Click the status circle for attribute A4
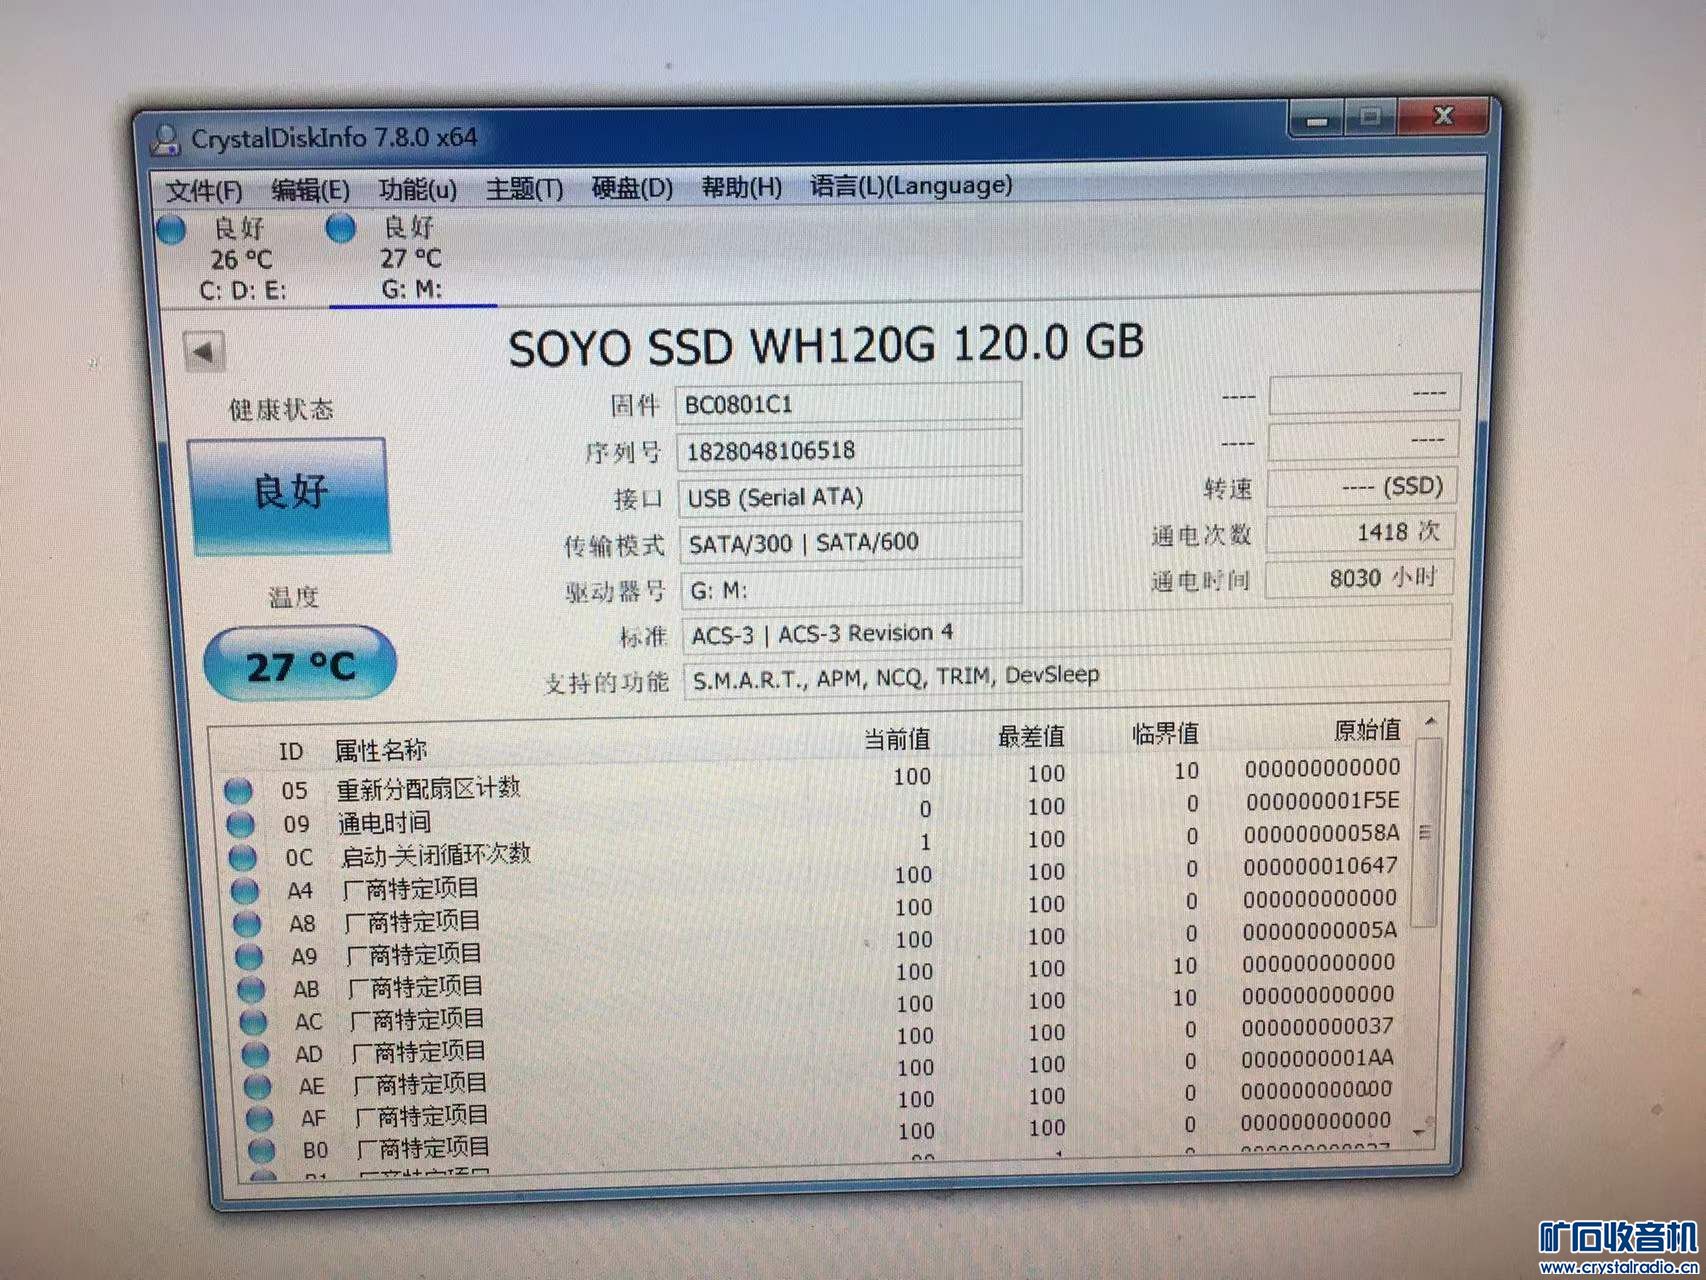The image size is (1706, 1280). tap(245, 890)
